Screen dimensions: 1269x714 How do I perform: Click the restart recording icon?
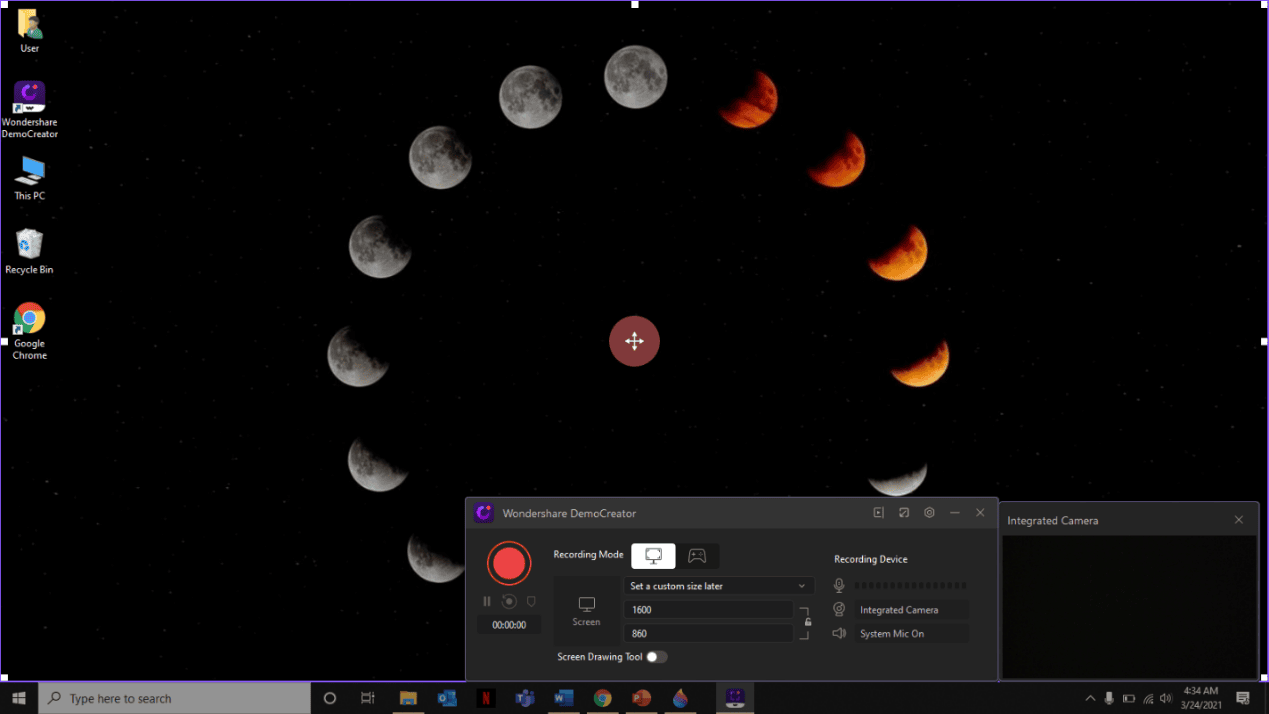click(509, 601)
